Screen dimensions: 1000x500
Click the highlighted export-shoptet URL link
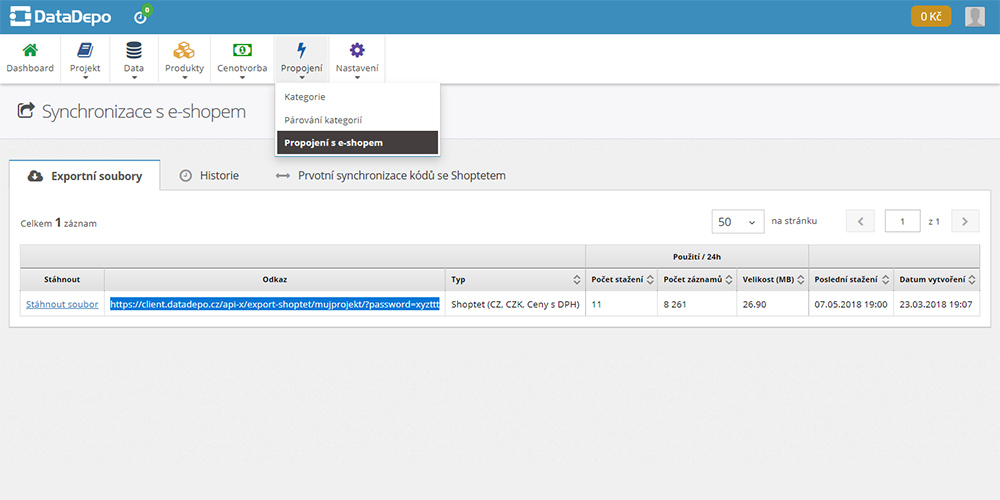pos(275,304)
